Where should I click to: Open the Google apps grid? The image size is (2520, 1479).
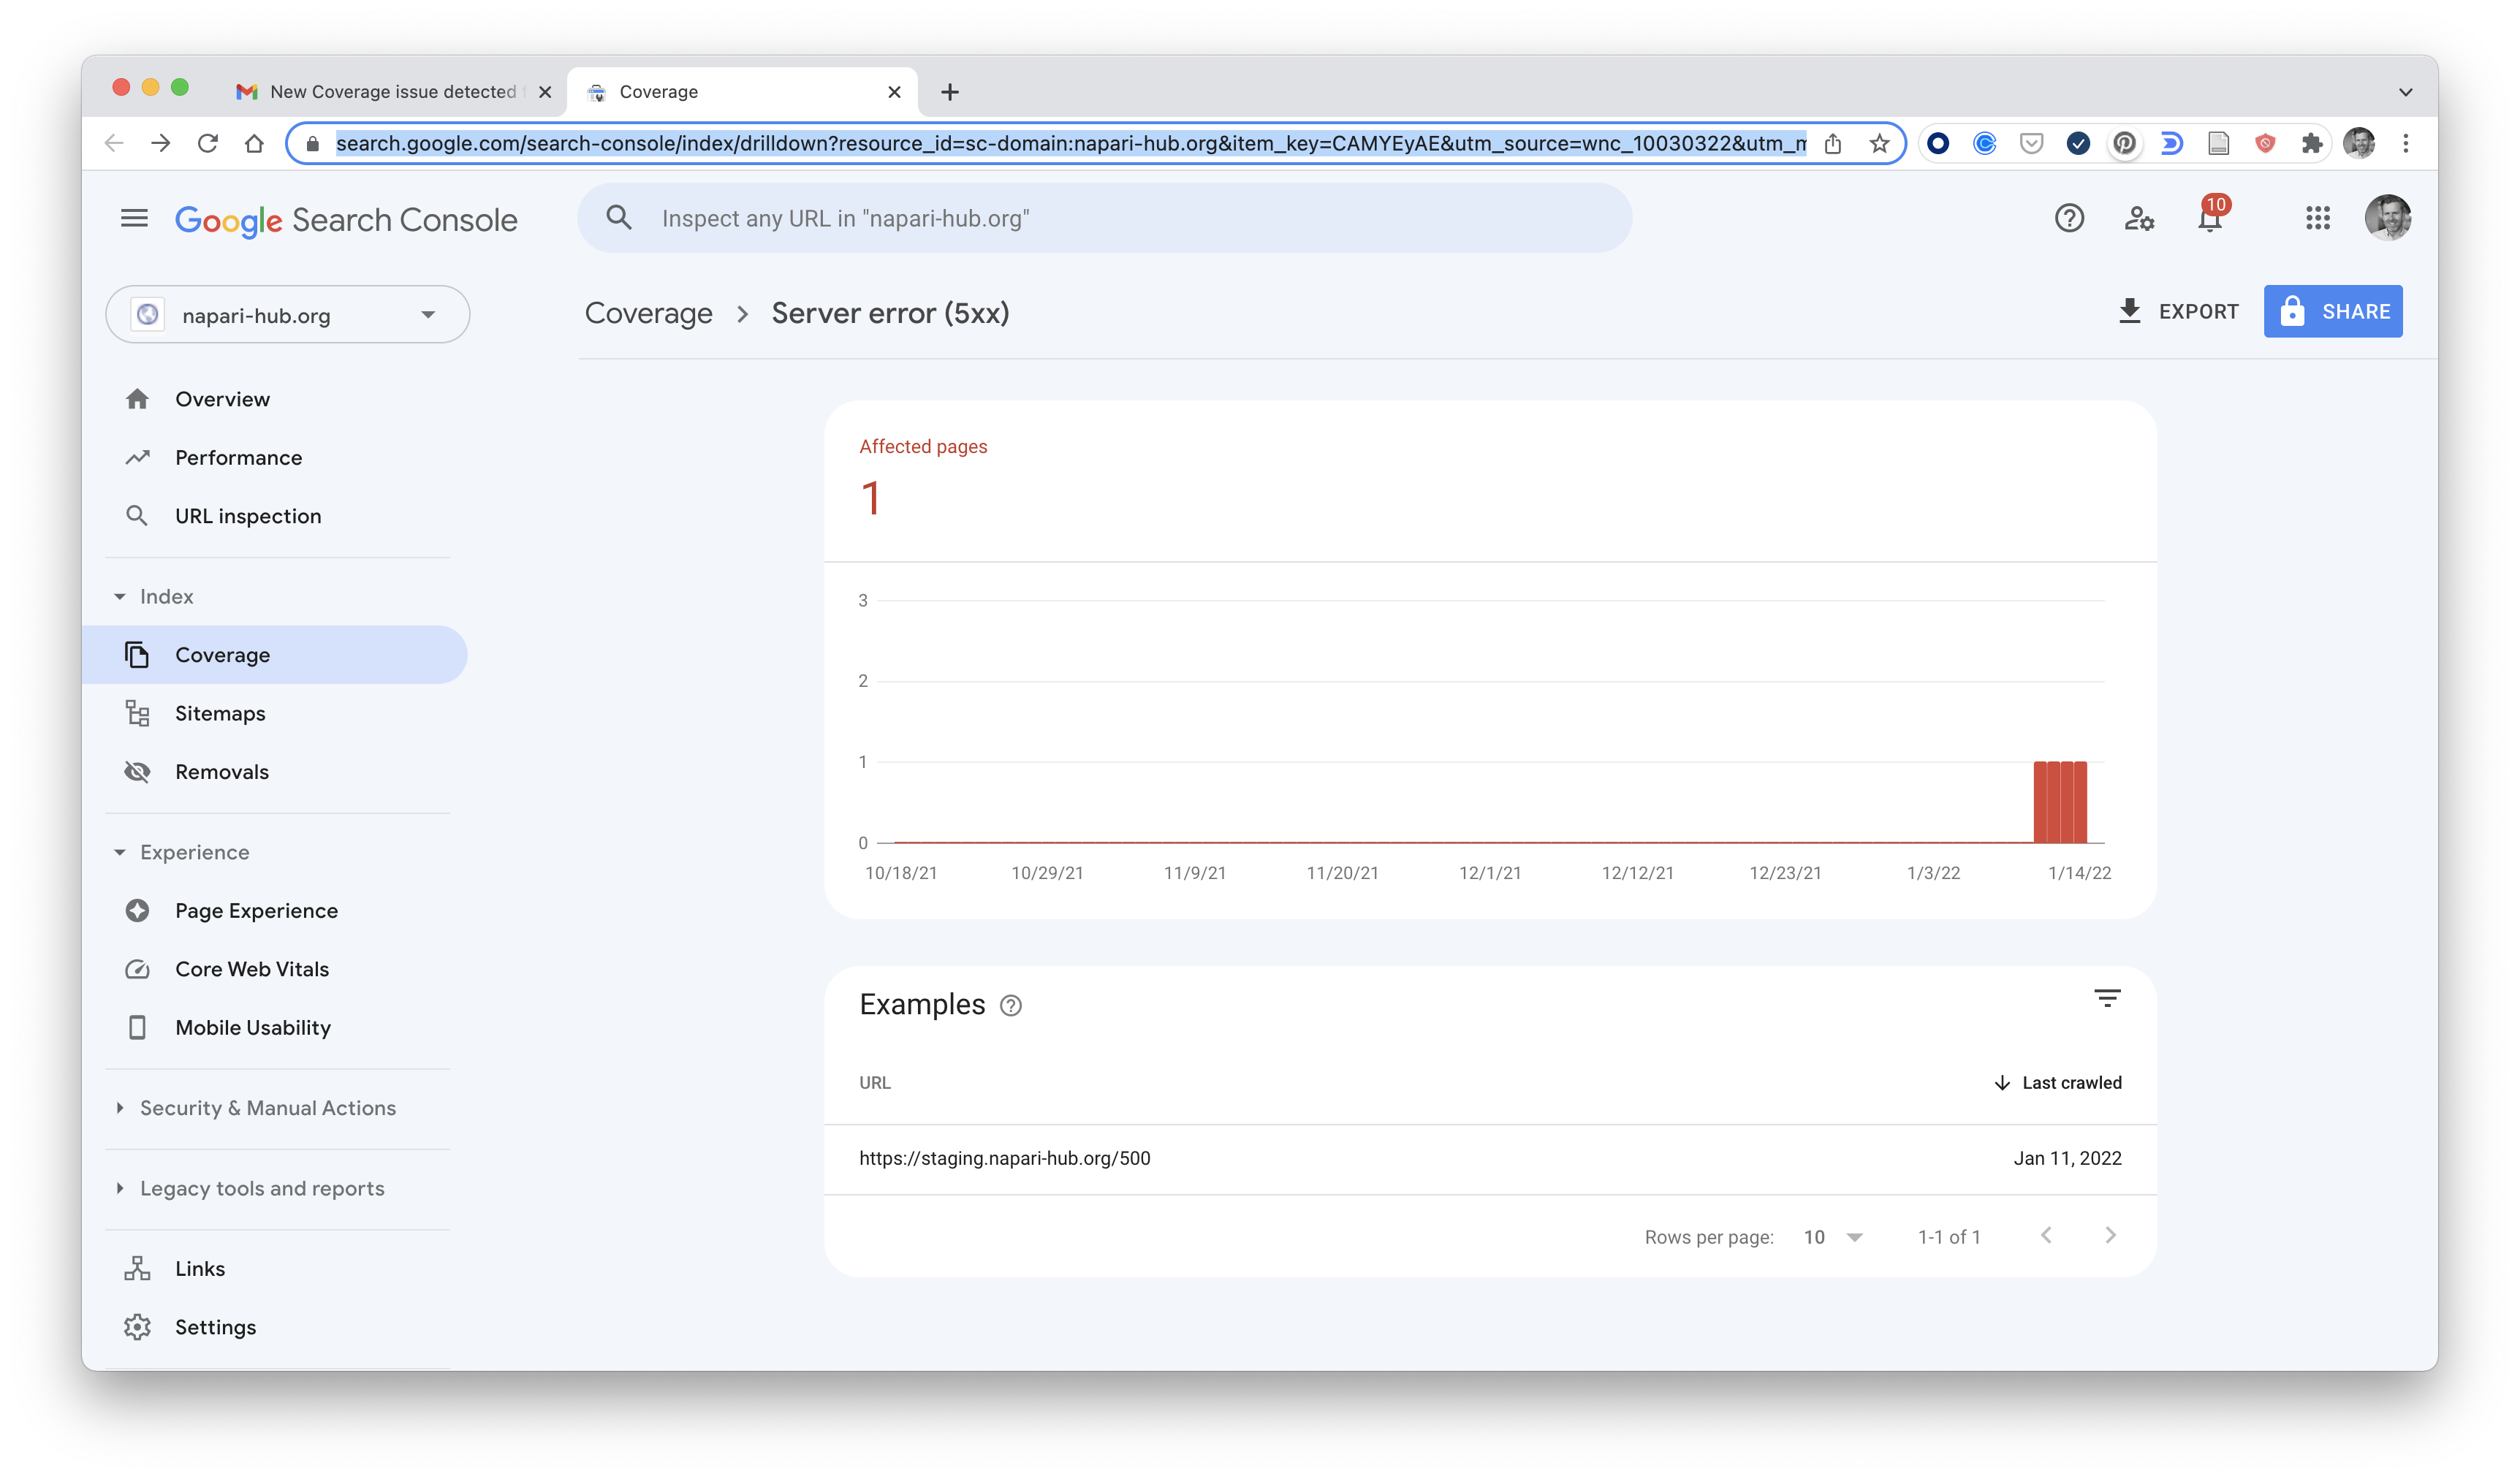(2319, 218)
